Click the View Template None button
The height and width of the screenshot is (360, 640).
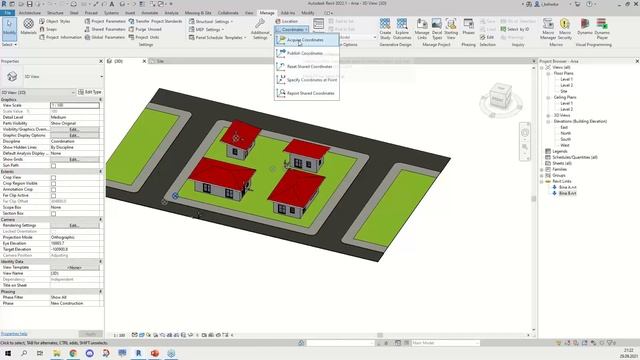74,267
